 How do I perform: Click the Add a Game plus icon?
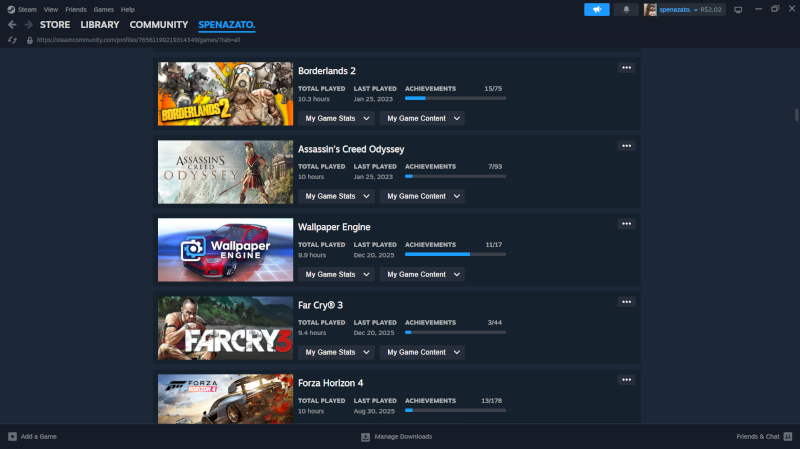pyautogui.click(x=12, y=437)
